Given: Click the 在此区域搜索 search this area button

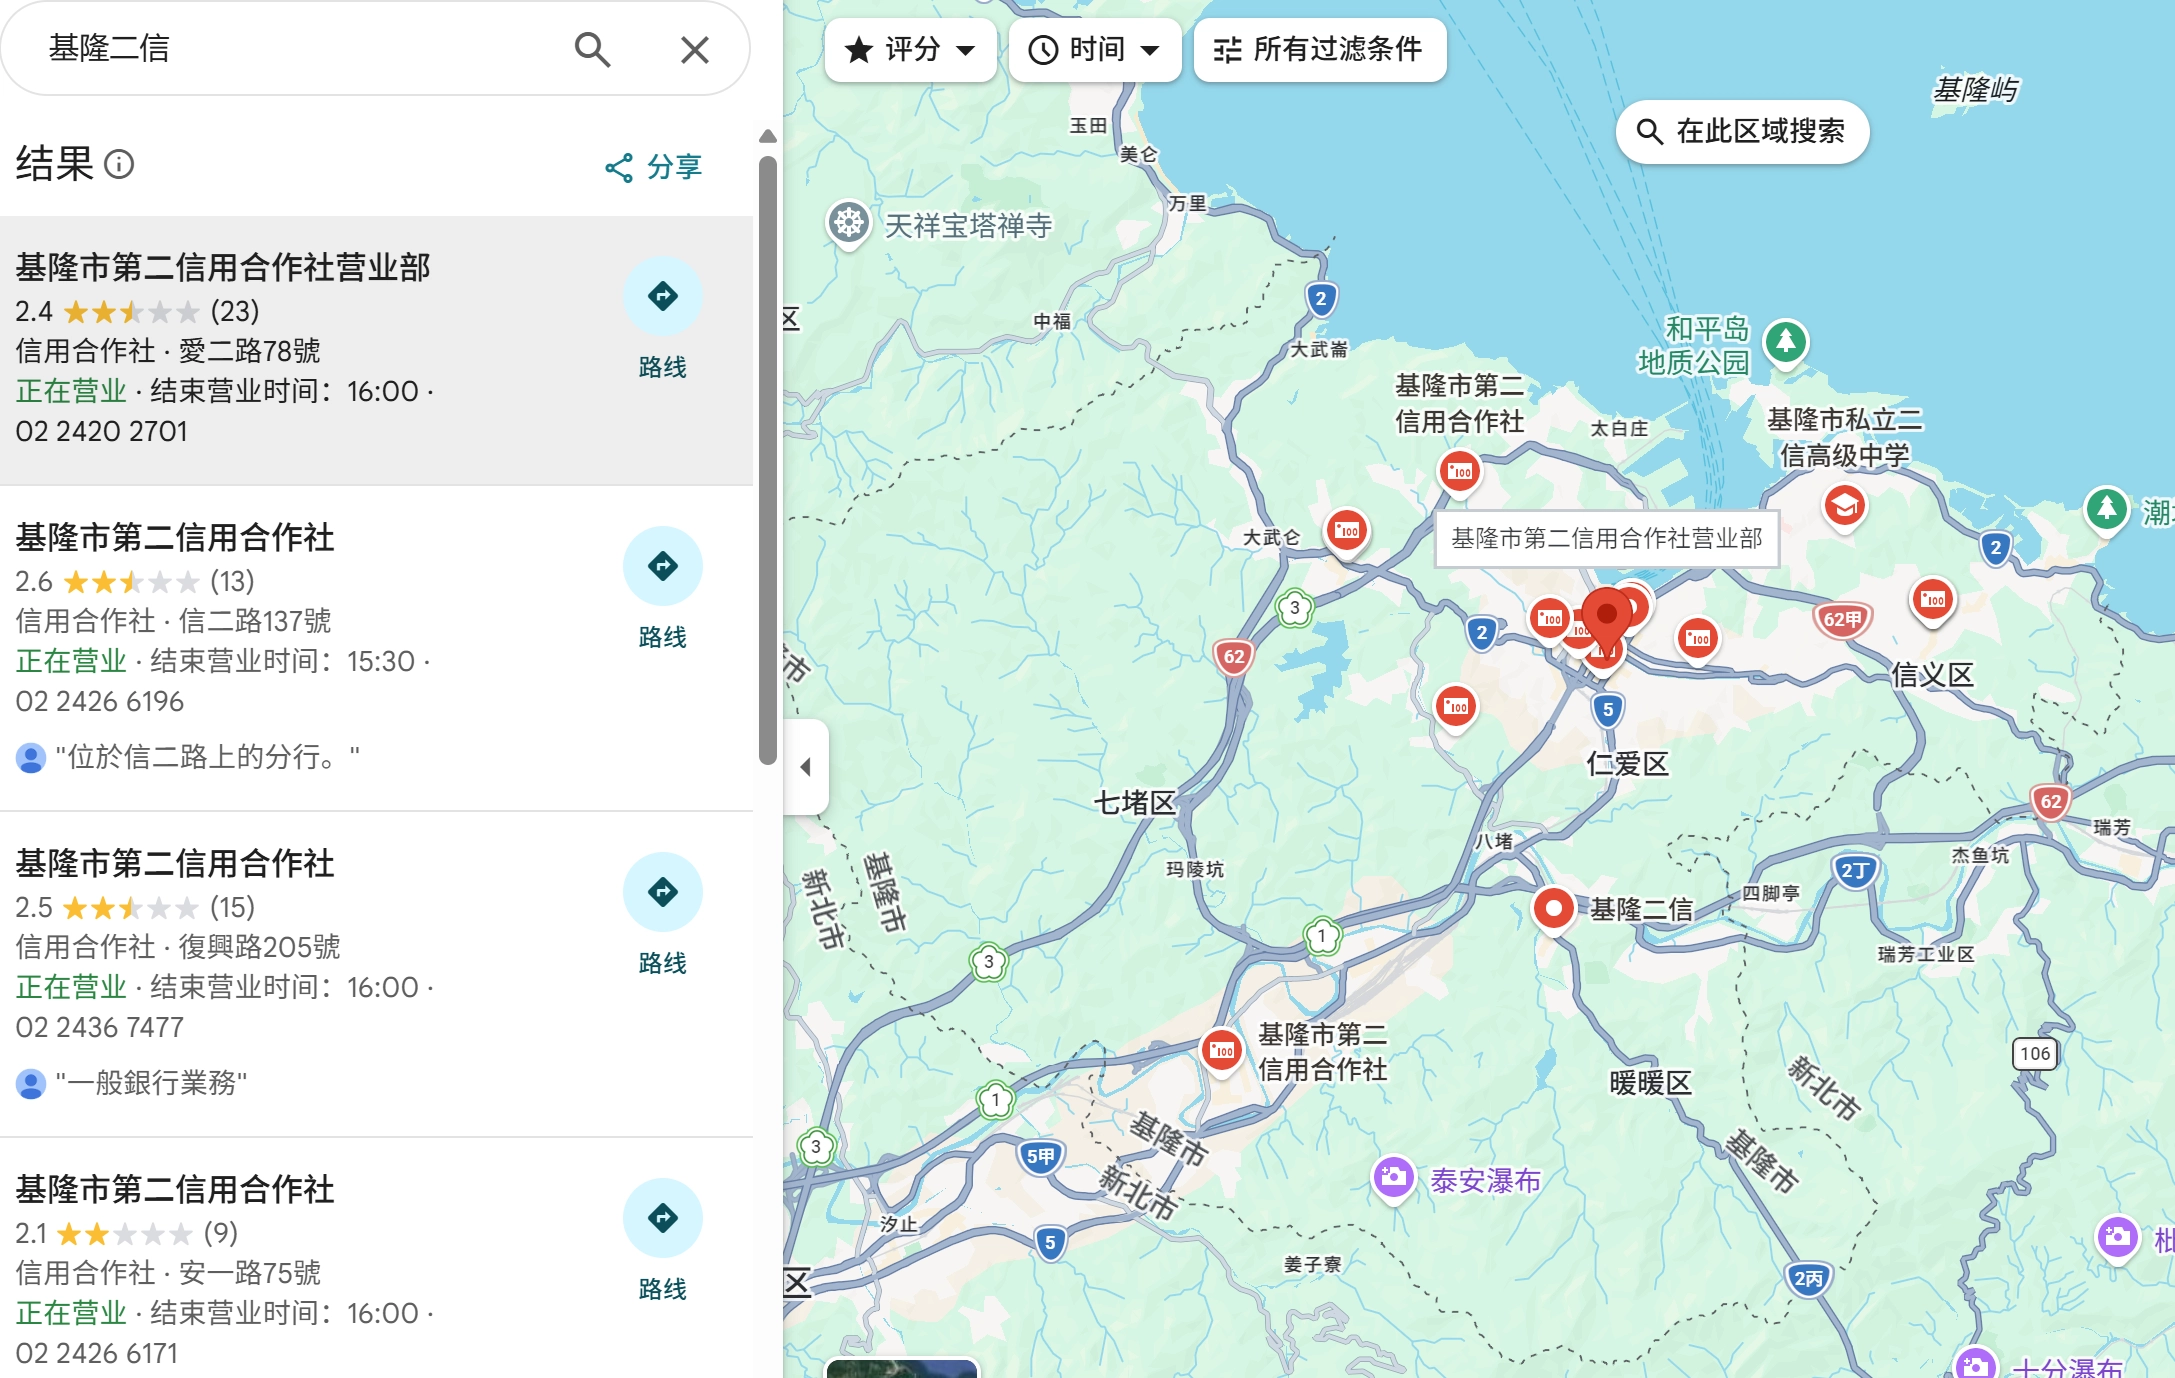Looking at the screenshot, I should 1742,131.
